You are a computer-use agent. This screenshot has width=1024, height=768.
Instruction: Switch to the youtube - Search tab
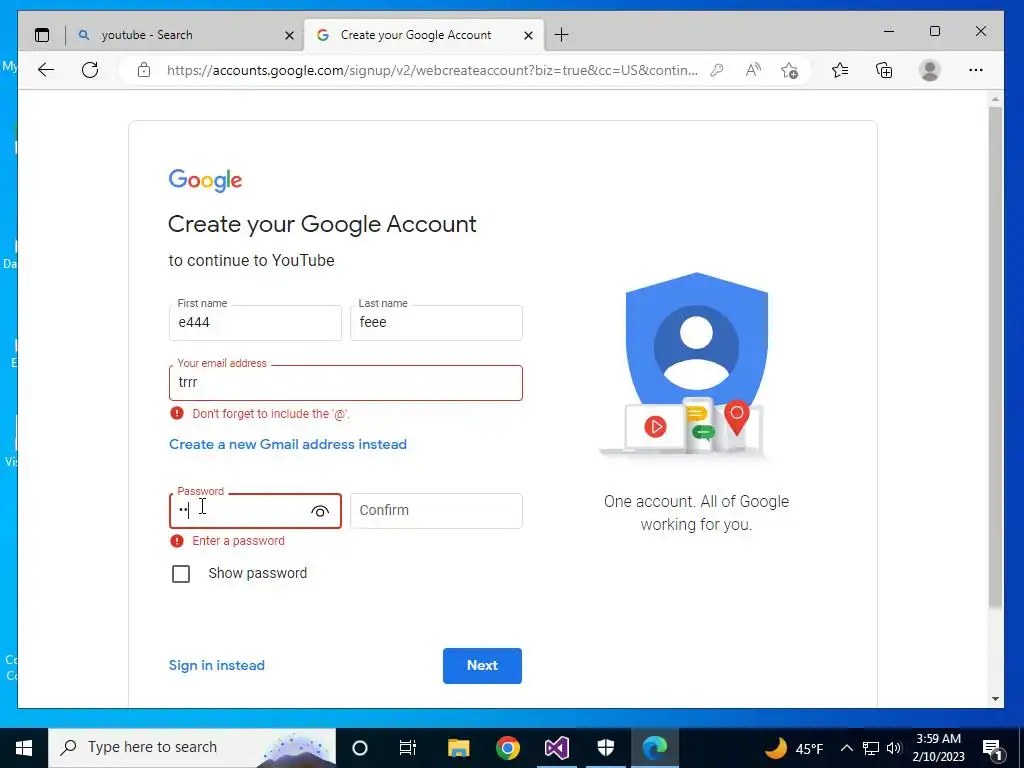click(184, 35)
